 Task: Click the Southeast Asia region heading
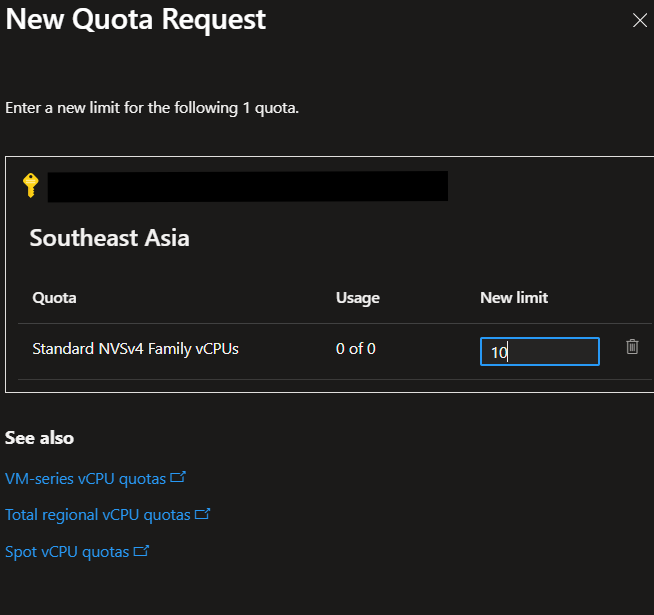[x=109, y=238]
